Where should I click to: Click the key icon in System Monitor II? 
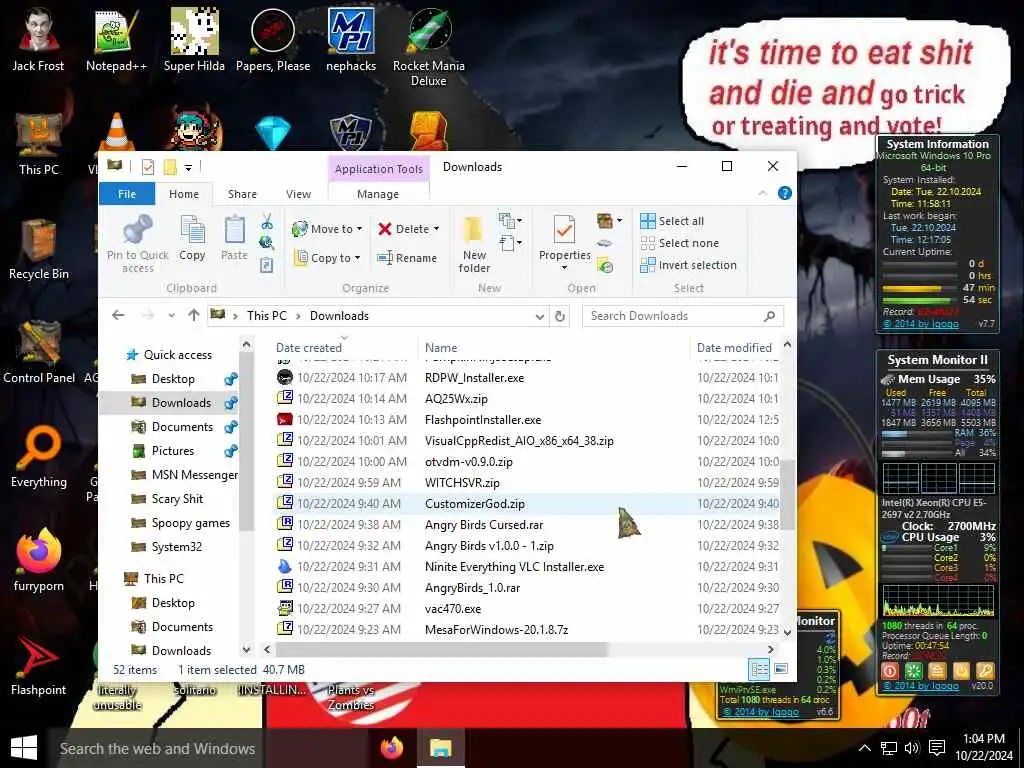tap(985, 670)
